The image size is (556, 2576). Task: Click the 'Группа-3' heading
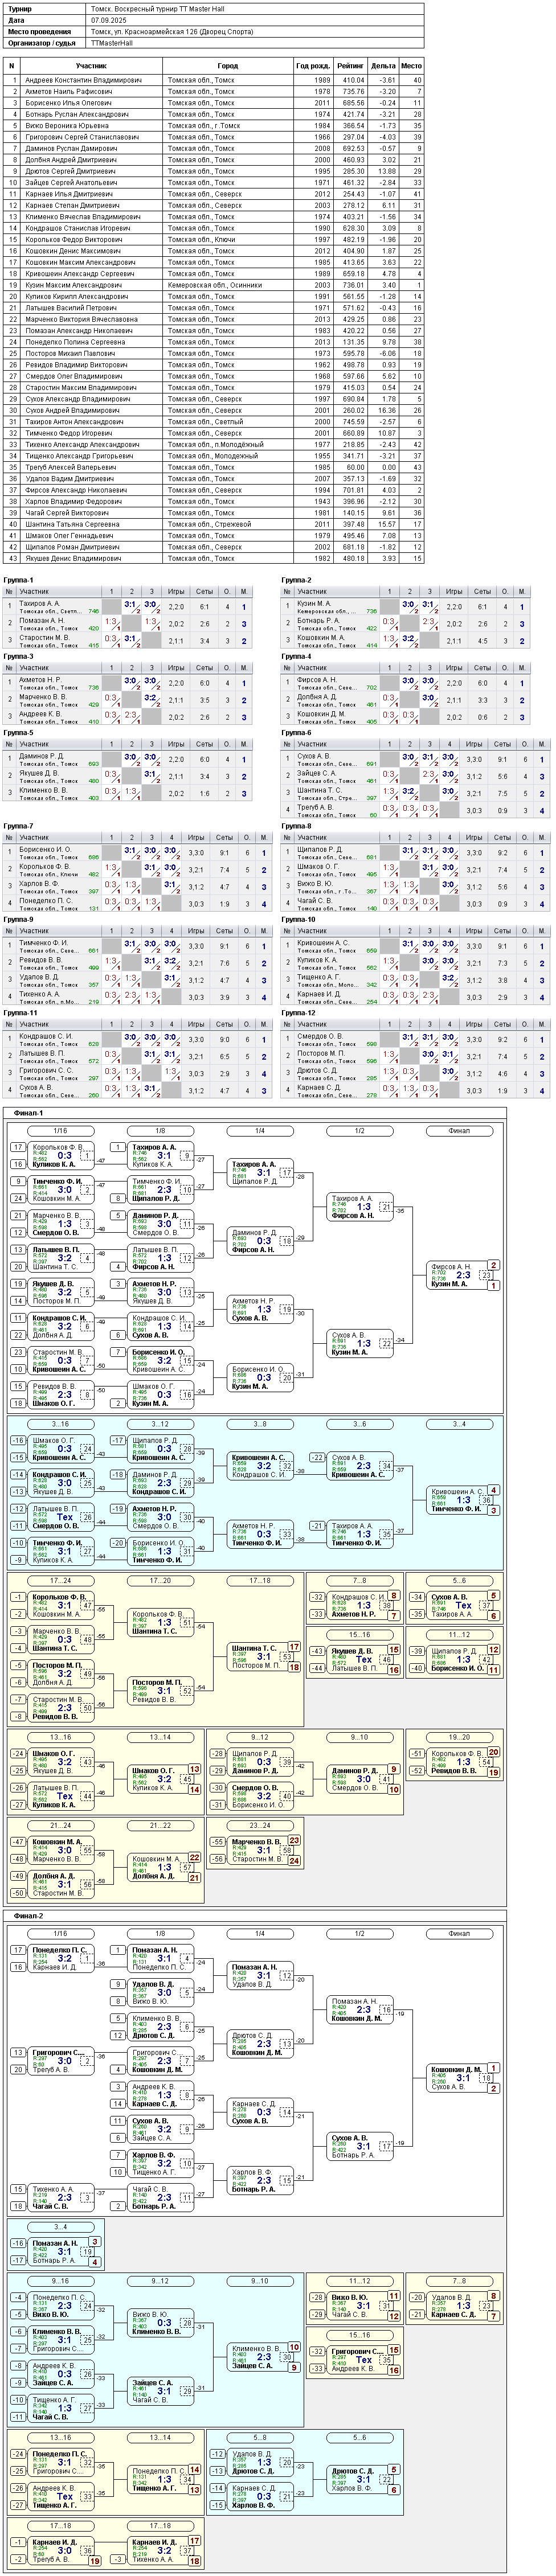click(x=18, y=657)
